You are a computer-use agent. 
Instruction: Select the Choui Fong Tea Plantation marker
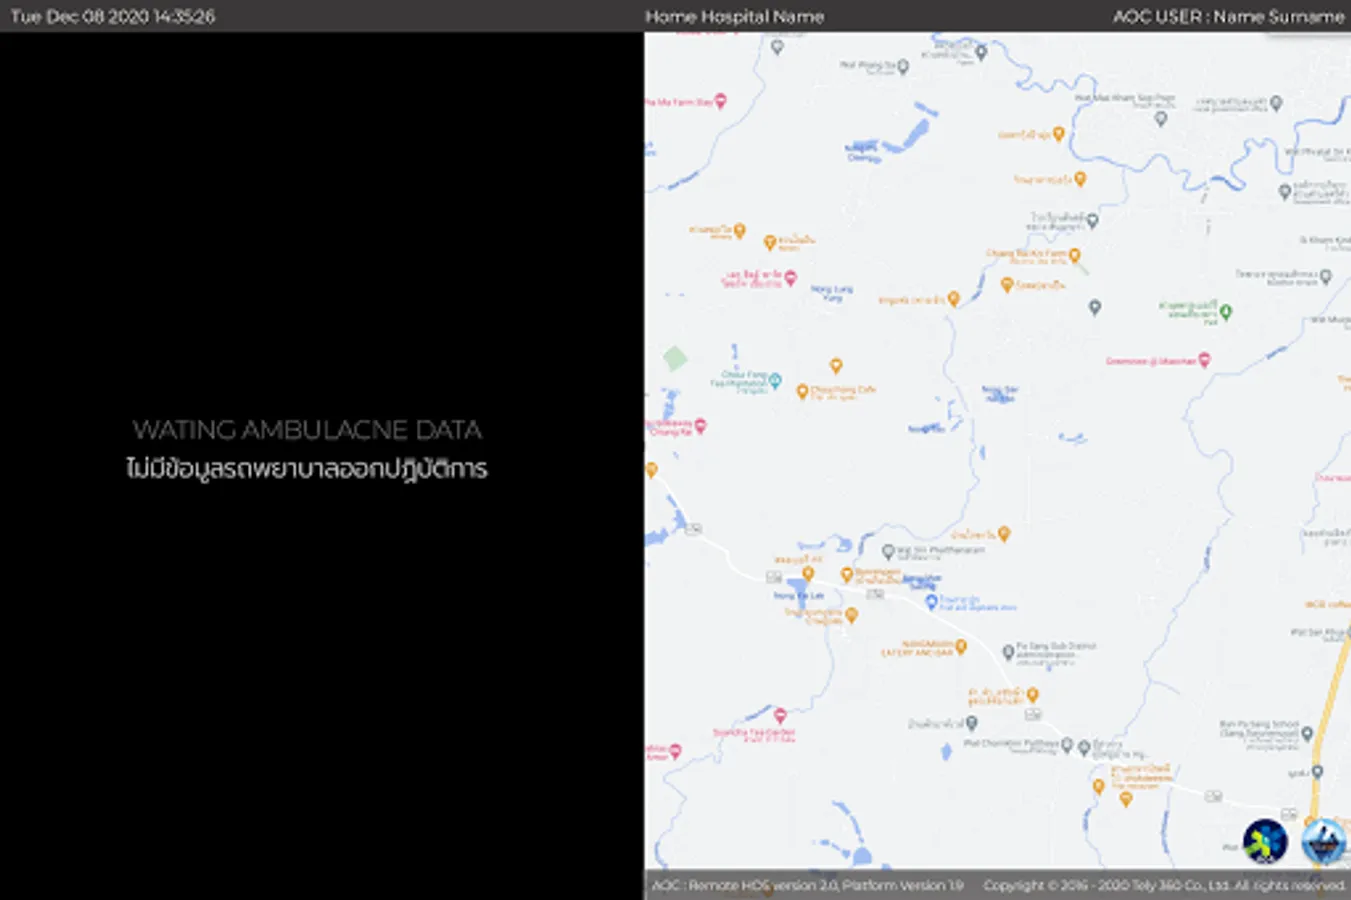(775, 380)
